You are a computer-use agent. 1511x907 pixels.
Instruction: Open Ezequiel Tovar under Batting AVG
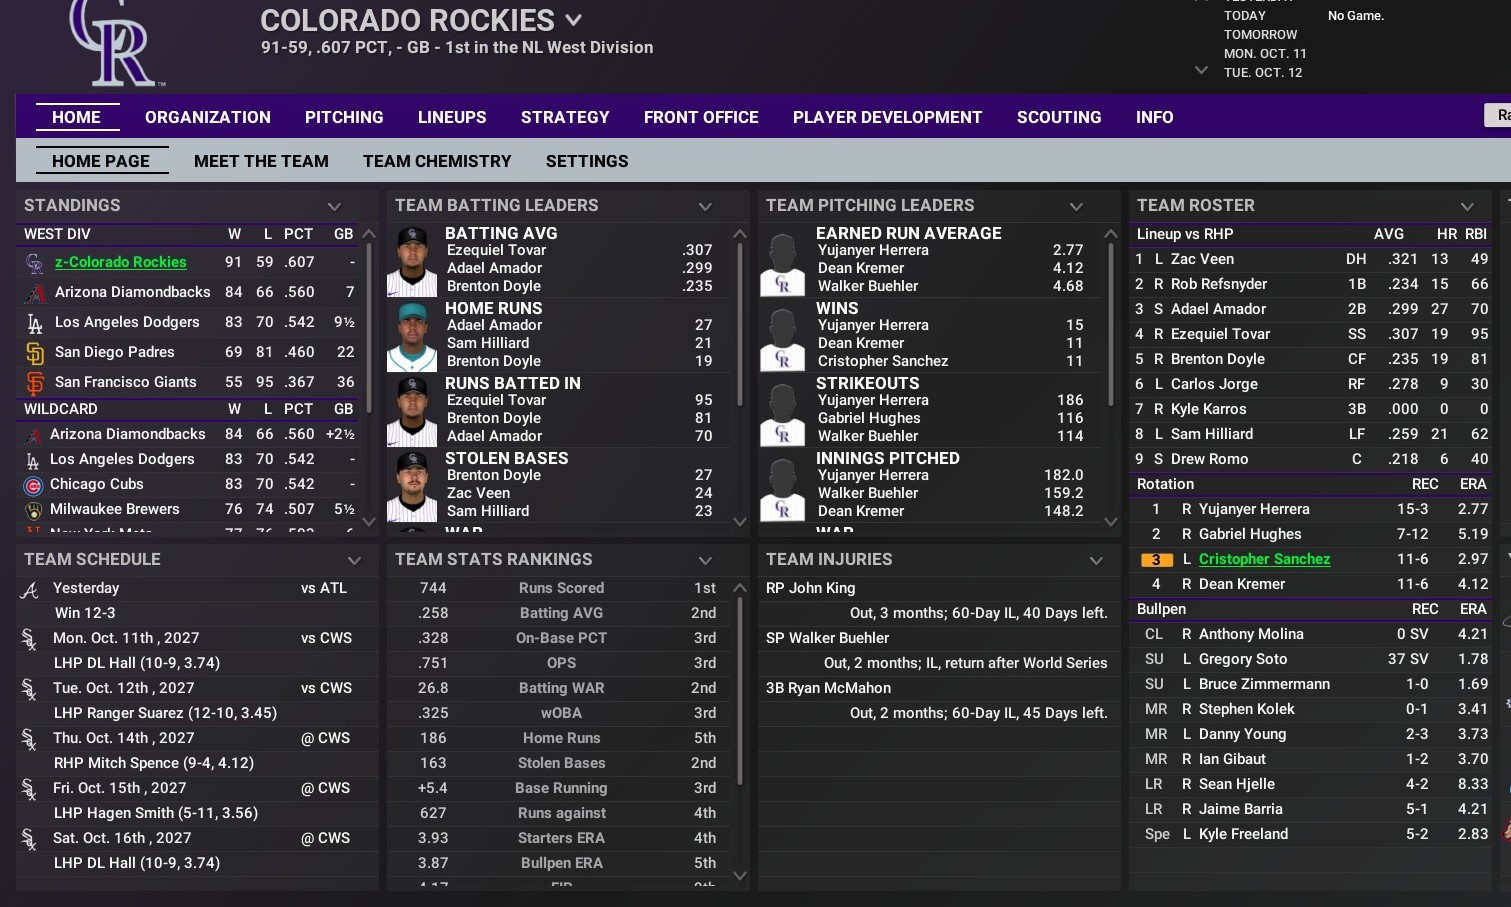pyautogui.click(x=496, y=250)
